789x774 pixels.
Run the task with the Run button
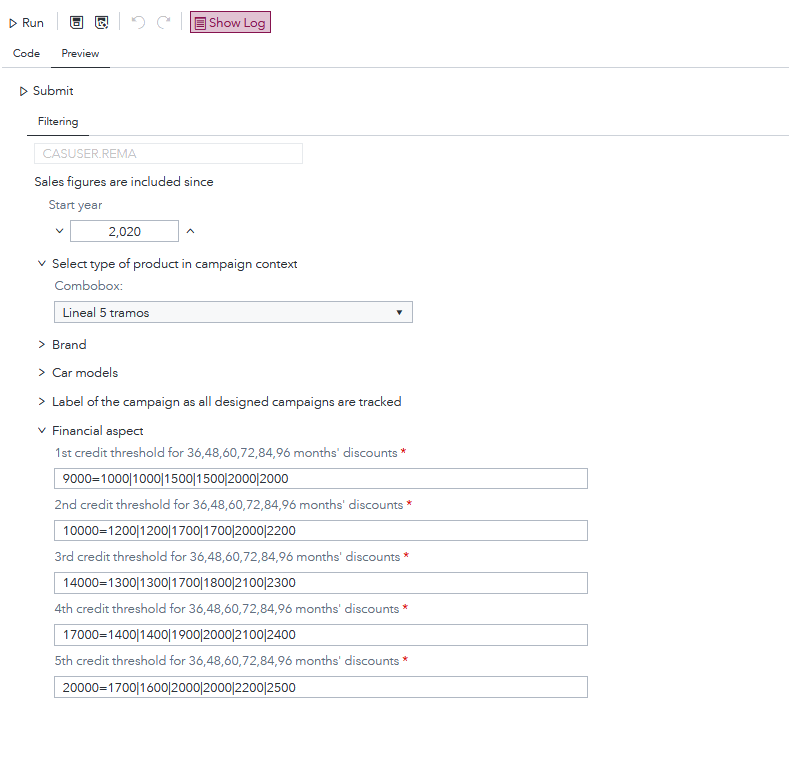[x=26, y=22]
